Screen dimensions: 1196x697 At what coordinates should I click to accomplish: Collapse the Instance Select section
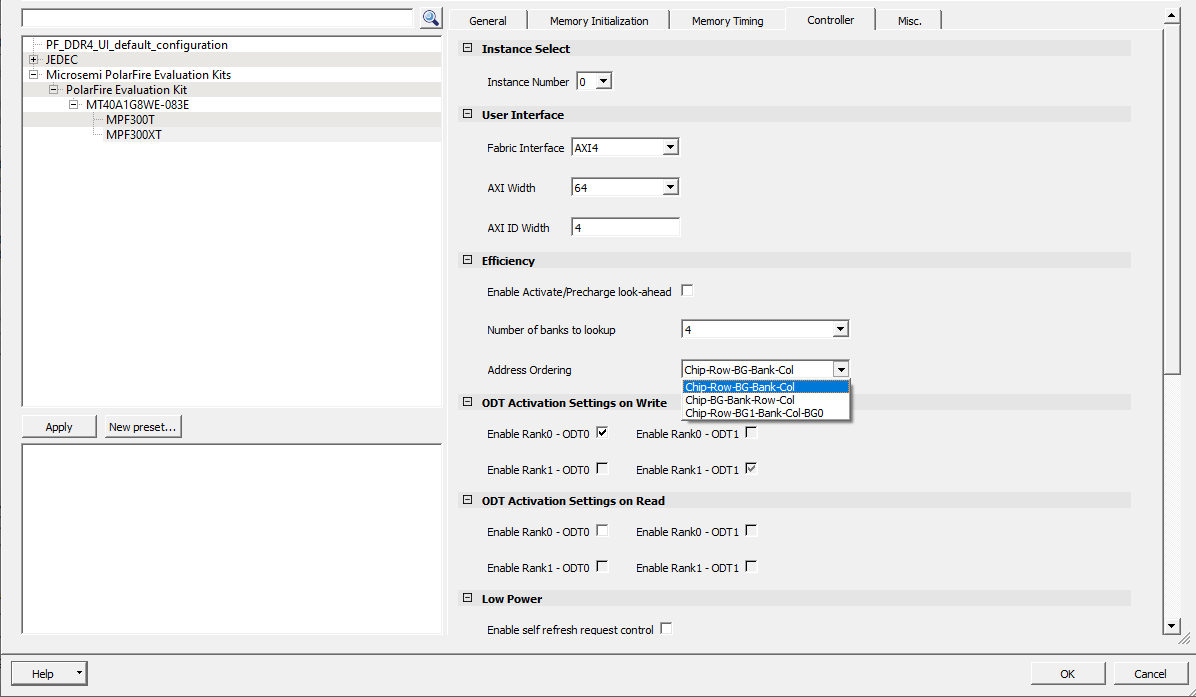pos(467,49)
